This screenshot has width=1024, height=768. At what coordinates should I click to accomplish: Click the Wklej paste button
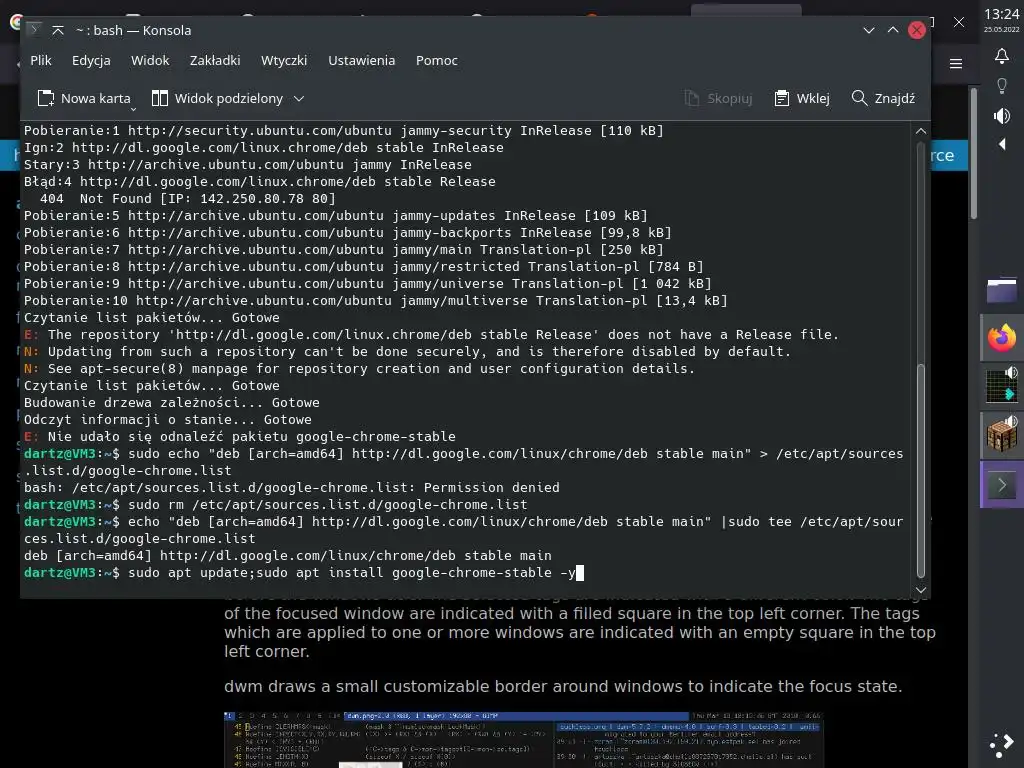pos(801,98)
